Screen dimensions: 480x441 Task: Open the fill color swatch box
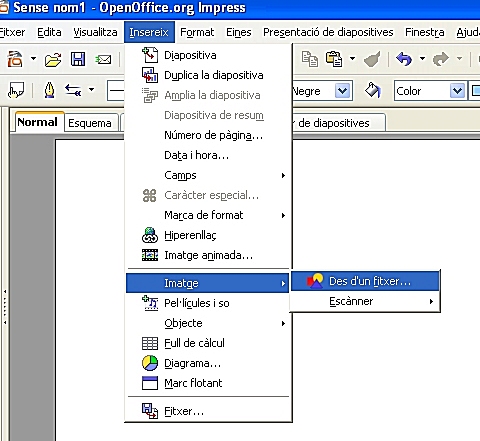(475, 91)
